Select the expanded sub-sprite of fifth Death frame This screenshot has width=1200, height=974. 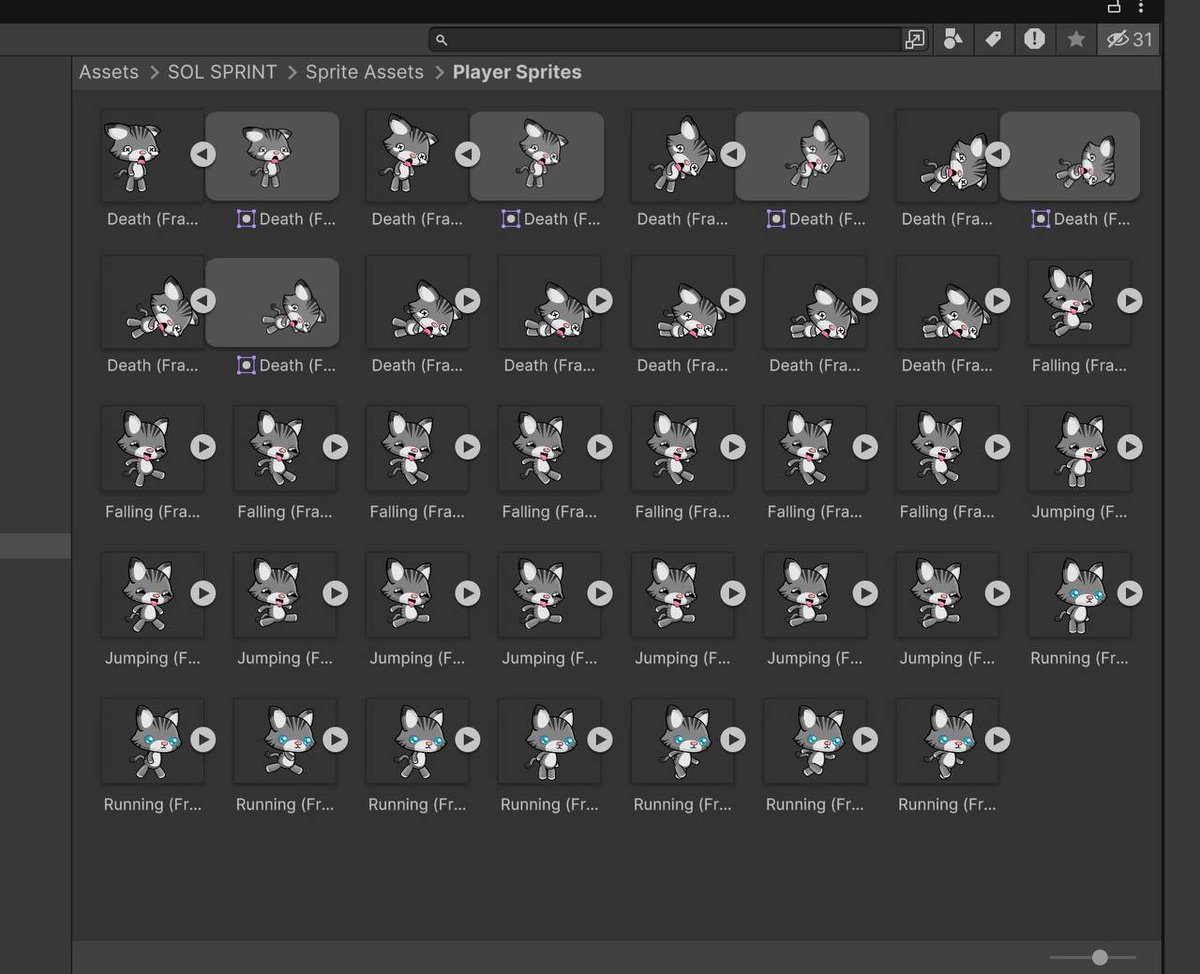272,302
